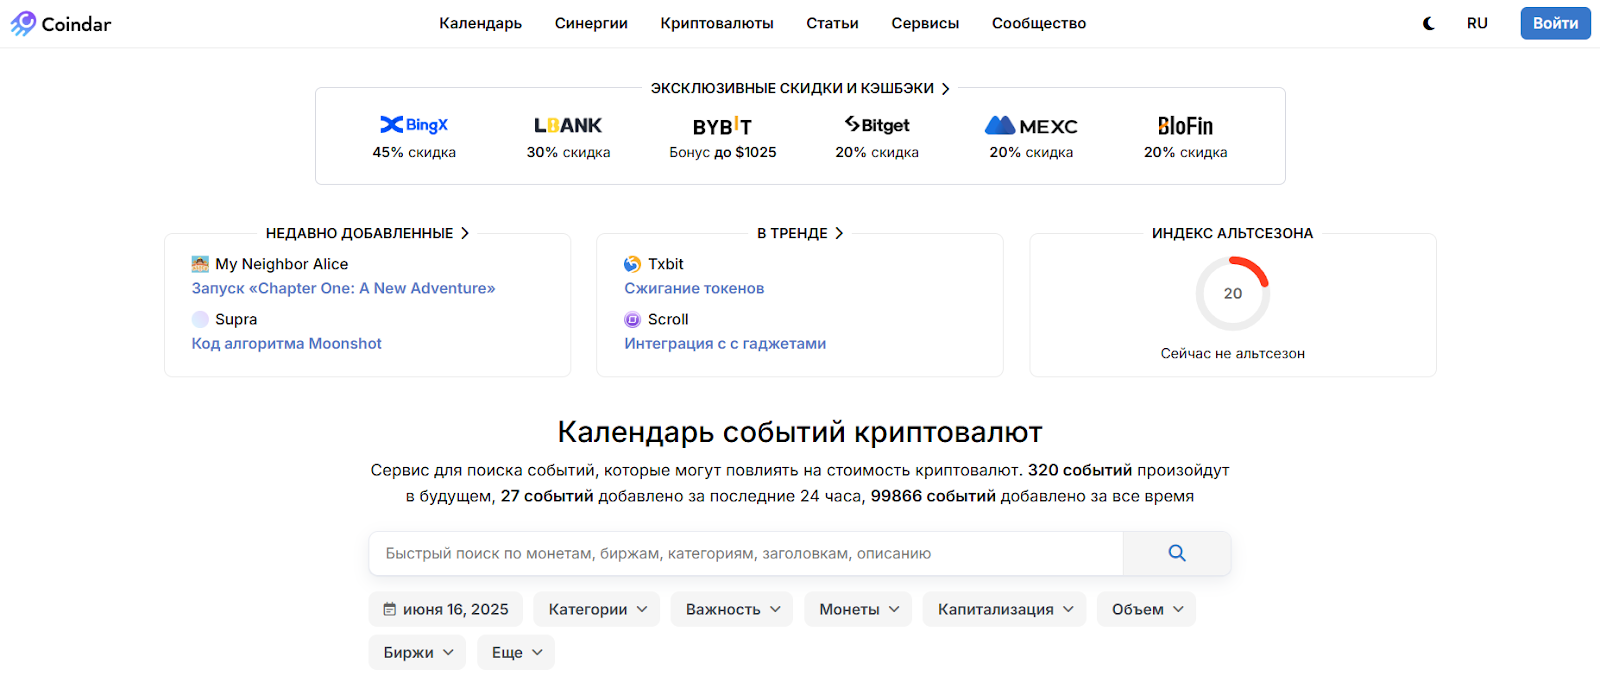Open the MEXC discount offer
Image resolution: width=1600 pixels, height=676 pixels.
point(1031,137)
